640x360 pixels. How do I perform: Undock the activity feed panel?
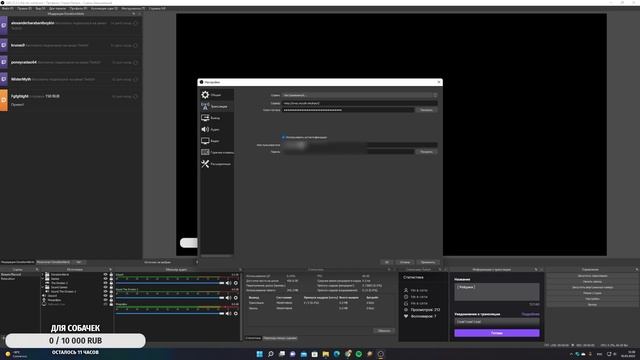[x=134, y=14]
